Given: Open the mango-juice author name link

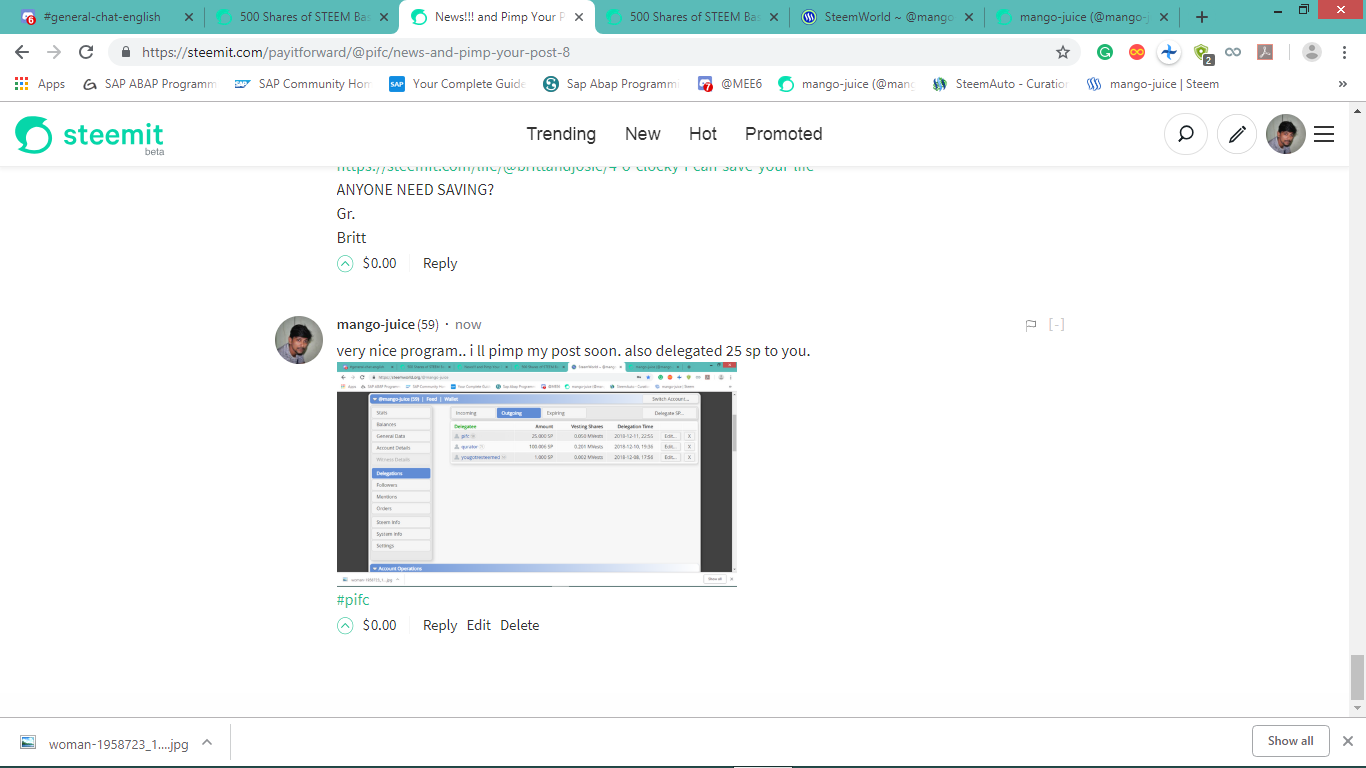Looking at the screenshot, I should pos(376,325).
